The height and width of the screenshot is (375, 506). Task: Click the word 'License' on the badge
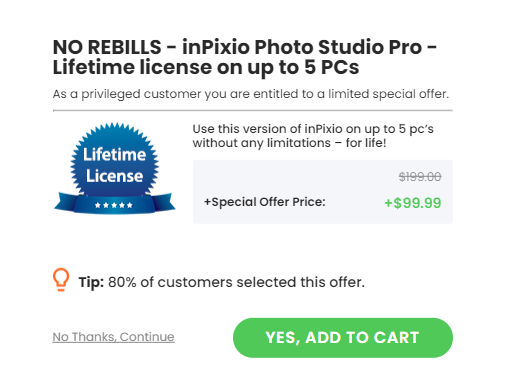point(114,176)
